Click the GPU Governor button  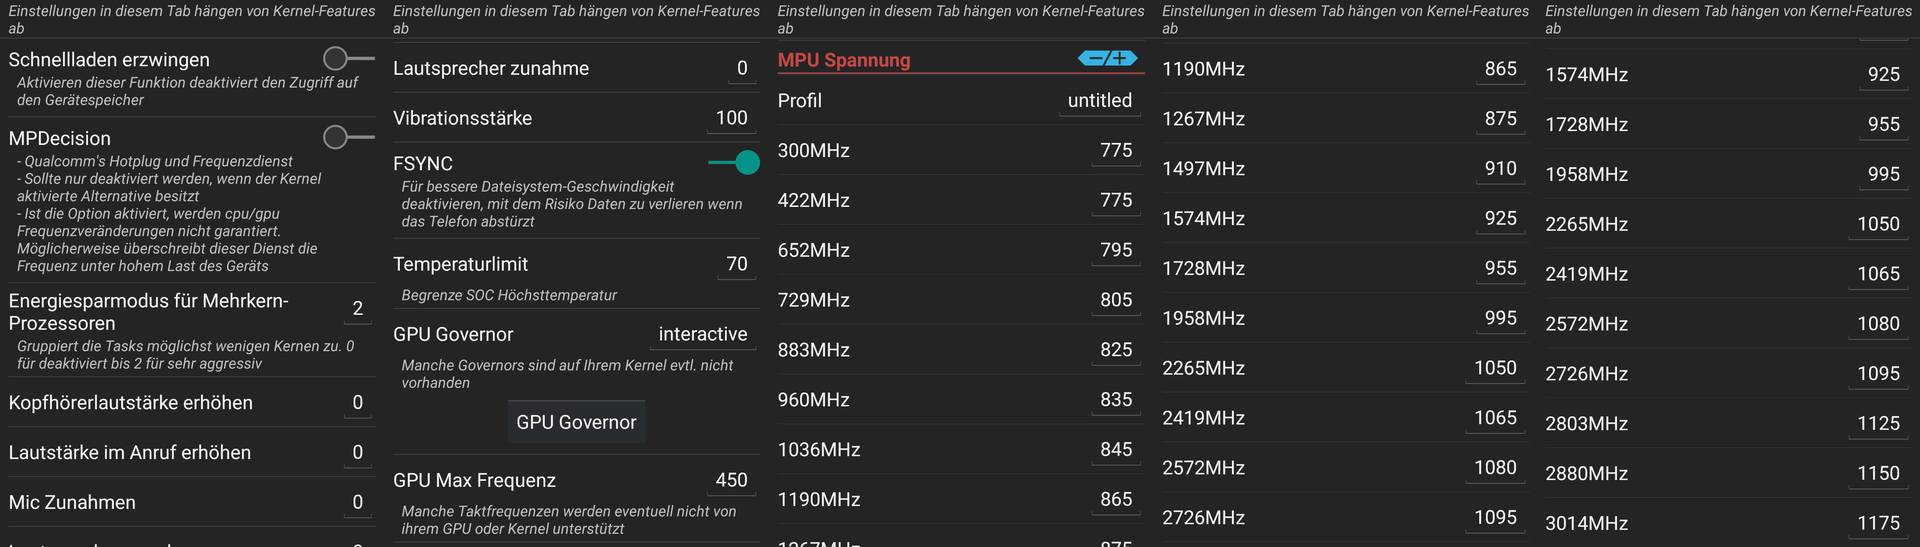(576, 422)
